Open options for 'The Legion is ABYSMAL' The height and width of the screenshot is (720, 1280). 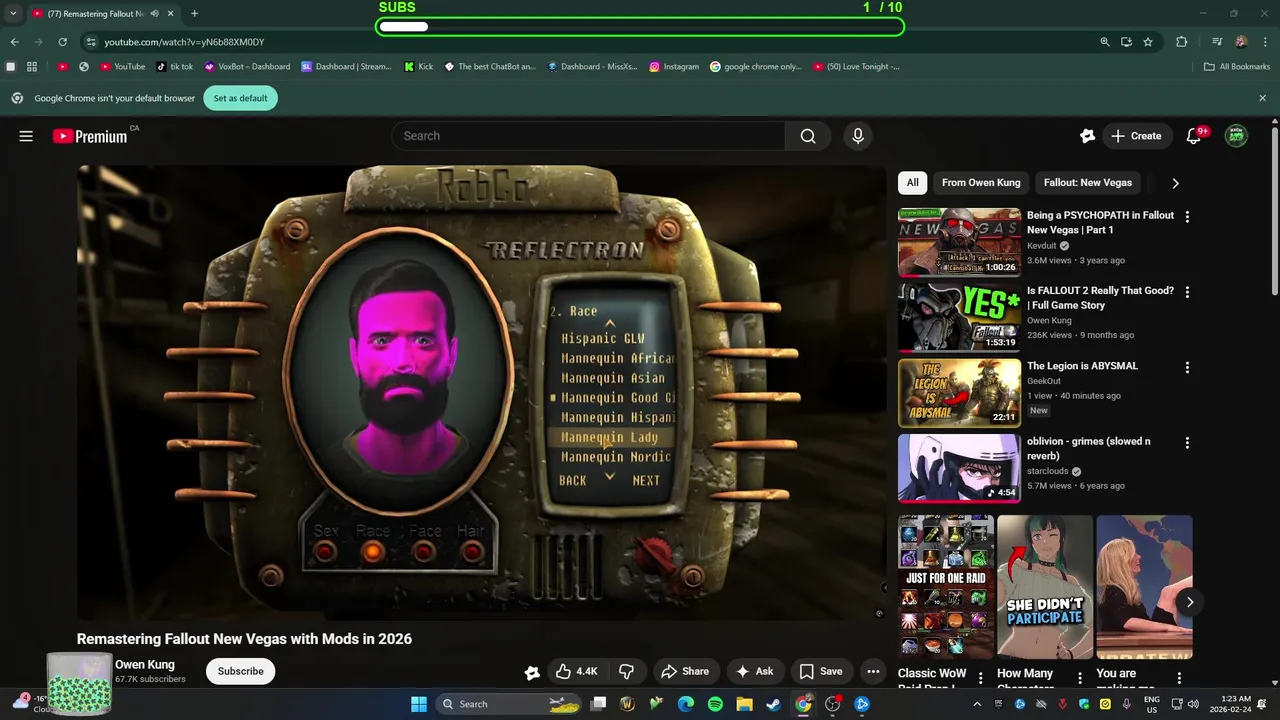tap(1187, 367)
